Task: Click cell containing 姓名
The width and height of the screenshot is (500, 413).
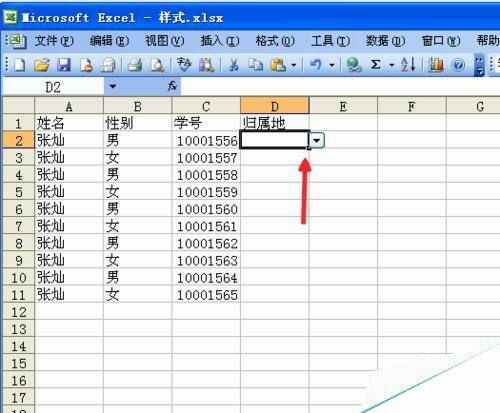Action: coord(69,123)
